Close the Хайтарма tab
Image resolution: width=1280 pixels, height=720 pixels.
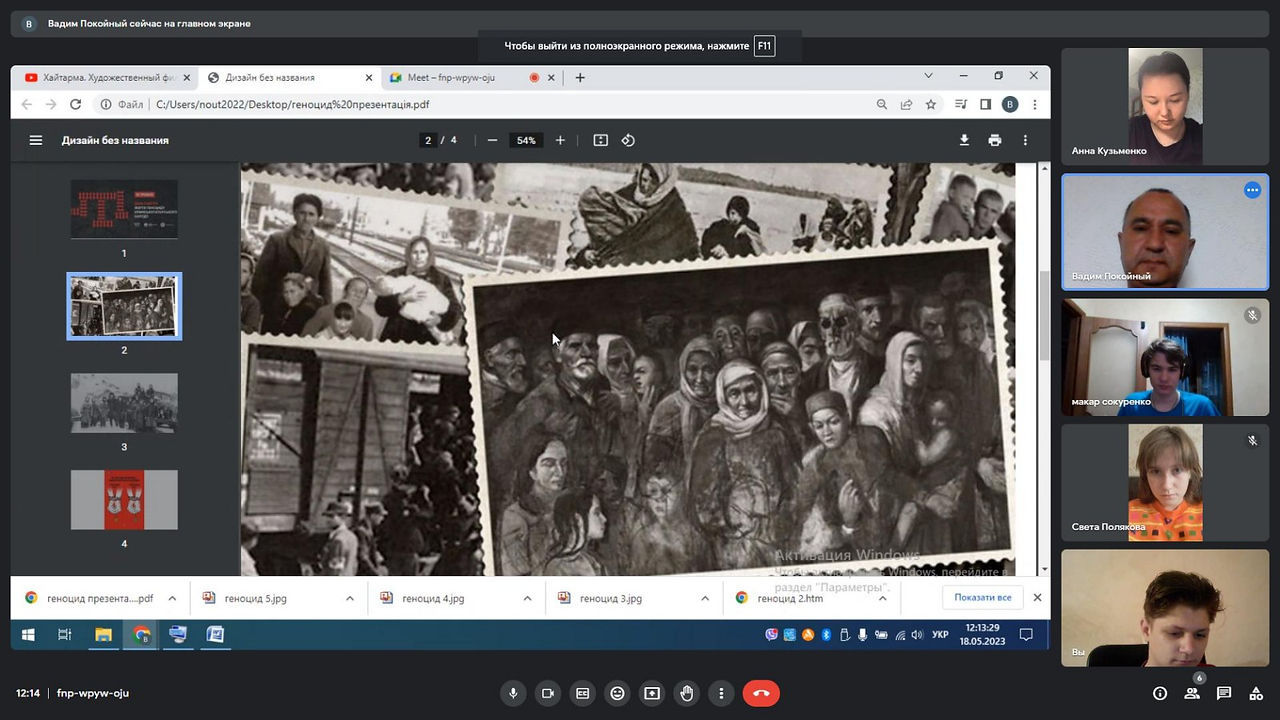(x=186, y=77)
